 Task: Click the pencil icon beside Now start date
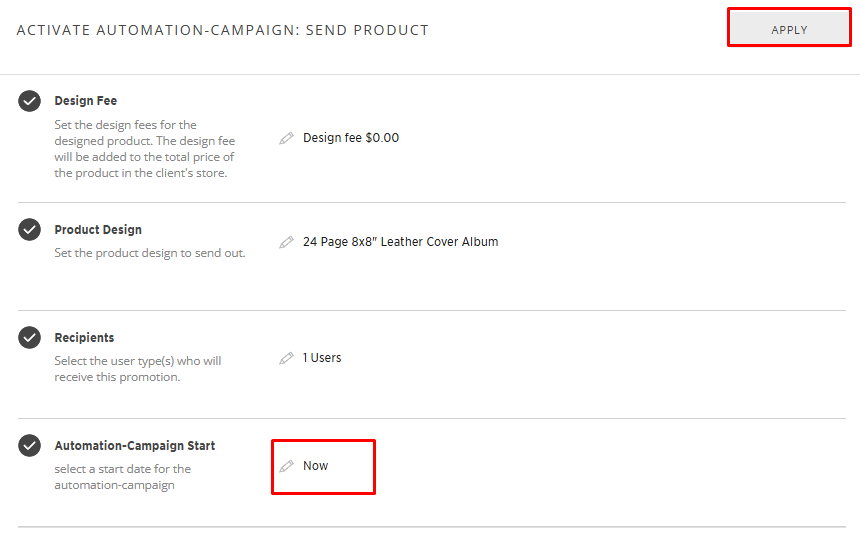point(287,466)
